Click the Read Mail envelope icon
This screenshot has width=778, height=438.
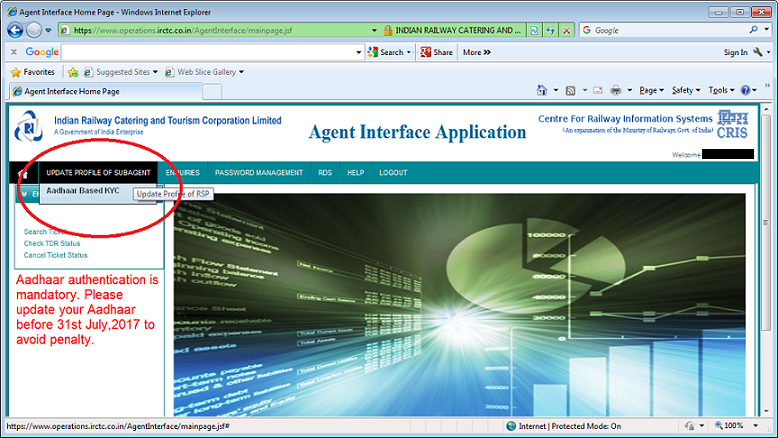(598, 90)
